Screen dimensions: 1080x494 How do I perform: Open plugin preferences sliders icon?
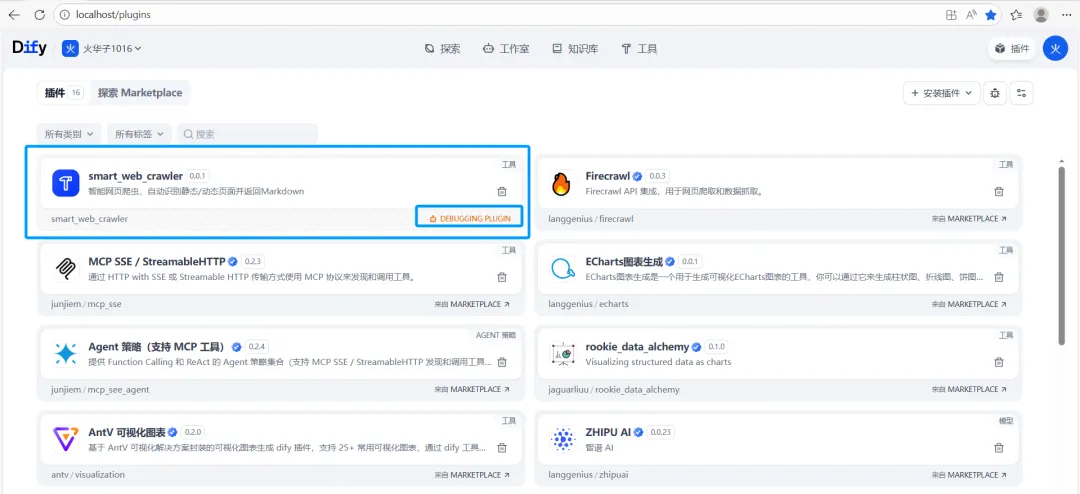coord(1021,93)
